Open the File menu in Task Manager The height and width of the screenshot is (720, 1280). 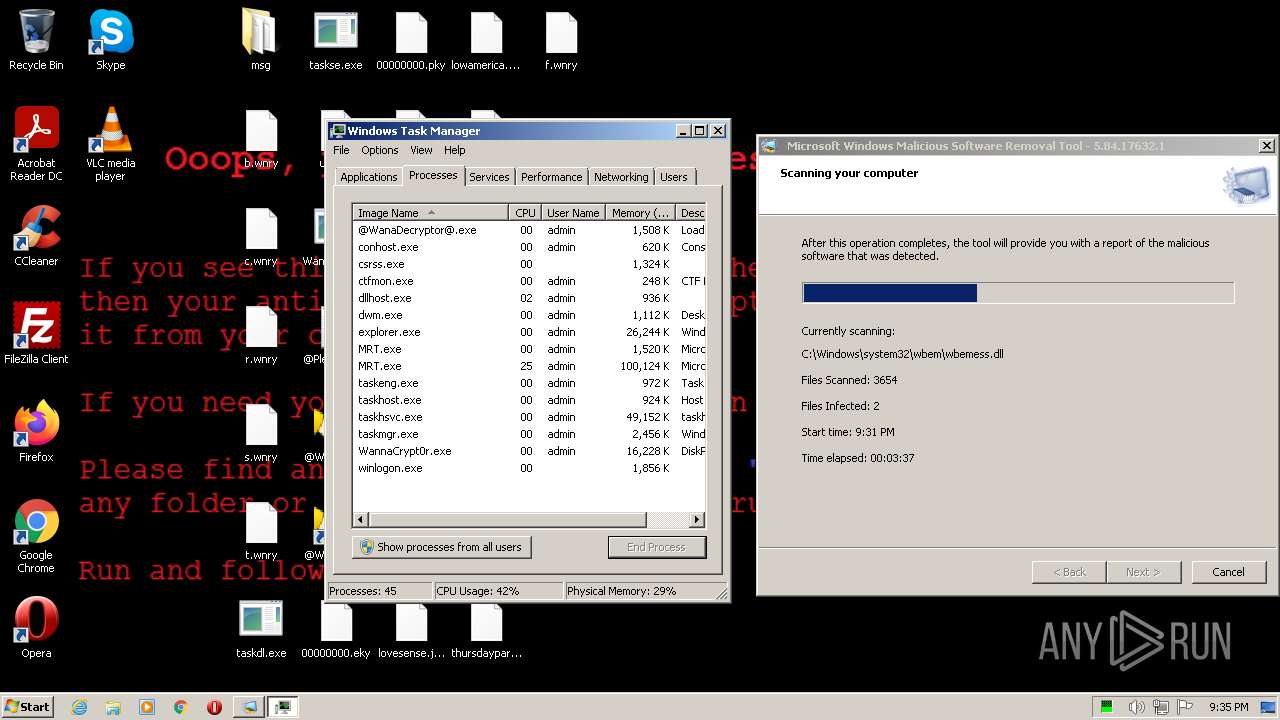tap(341, 150)
